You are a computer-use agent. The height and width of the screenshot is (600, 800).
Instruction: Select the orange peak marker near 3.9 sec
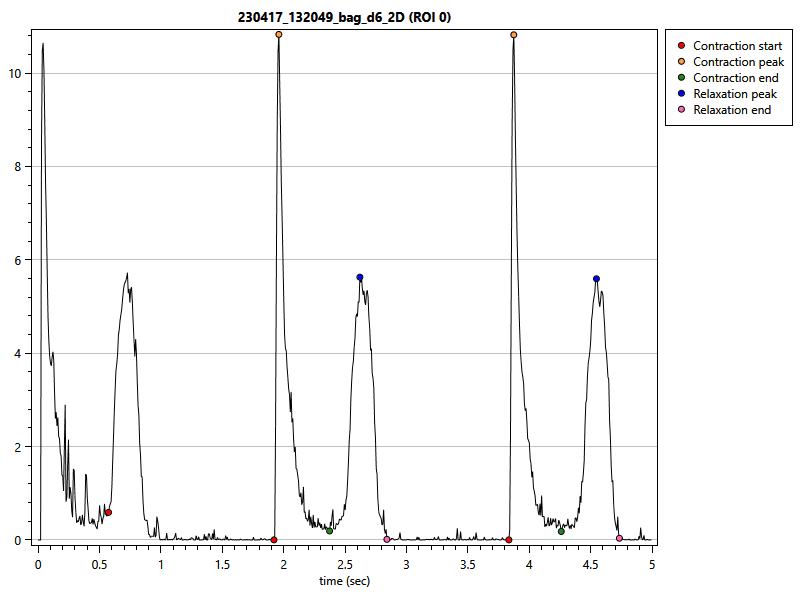pyautogui.click(x=514, y=34)
